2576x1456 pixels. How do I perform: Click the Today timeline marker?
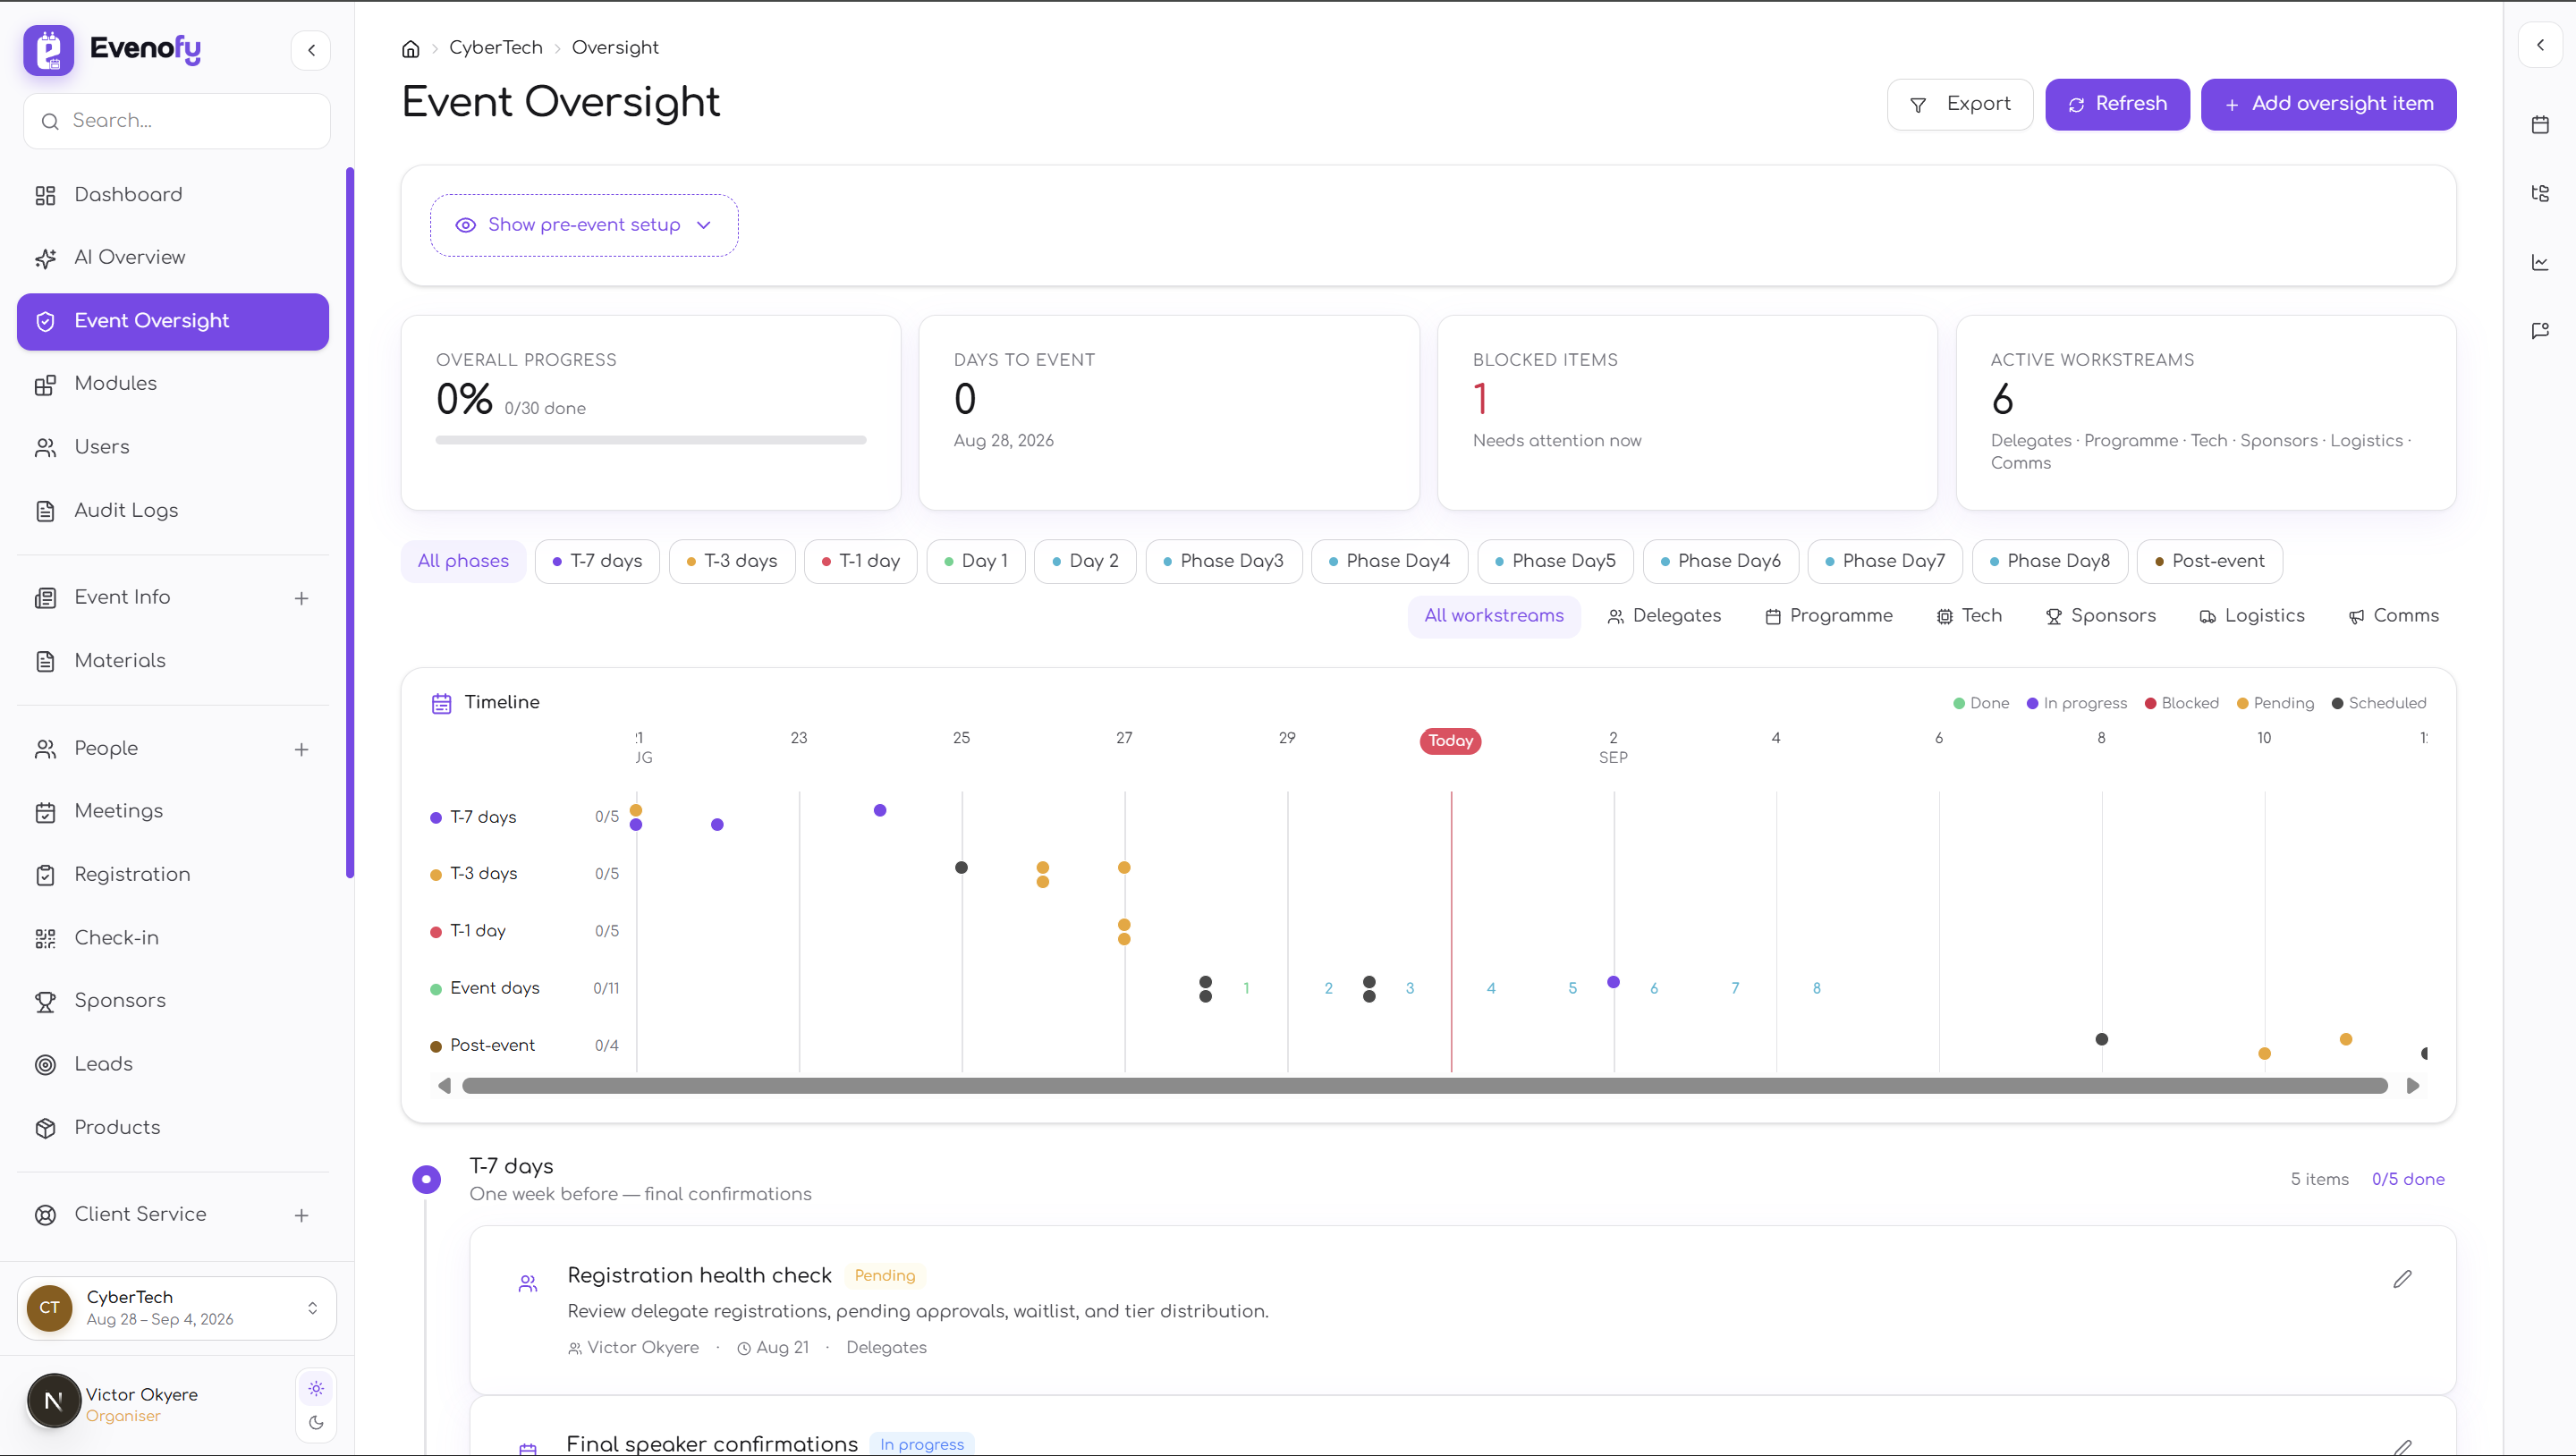tap(1450, 741)
